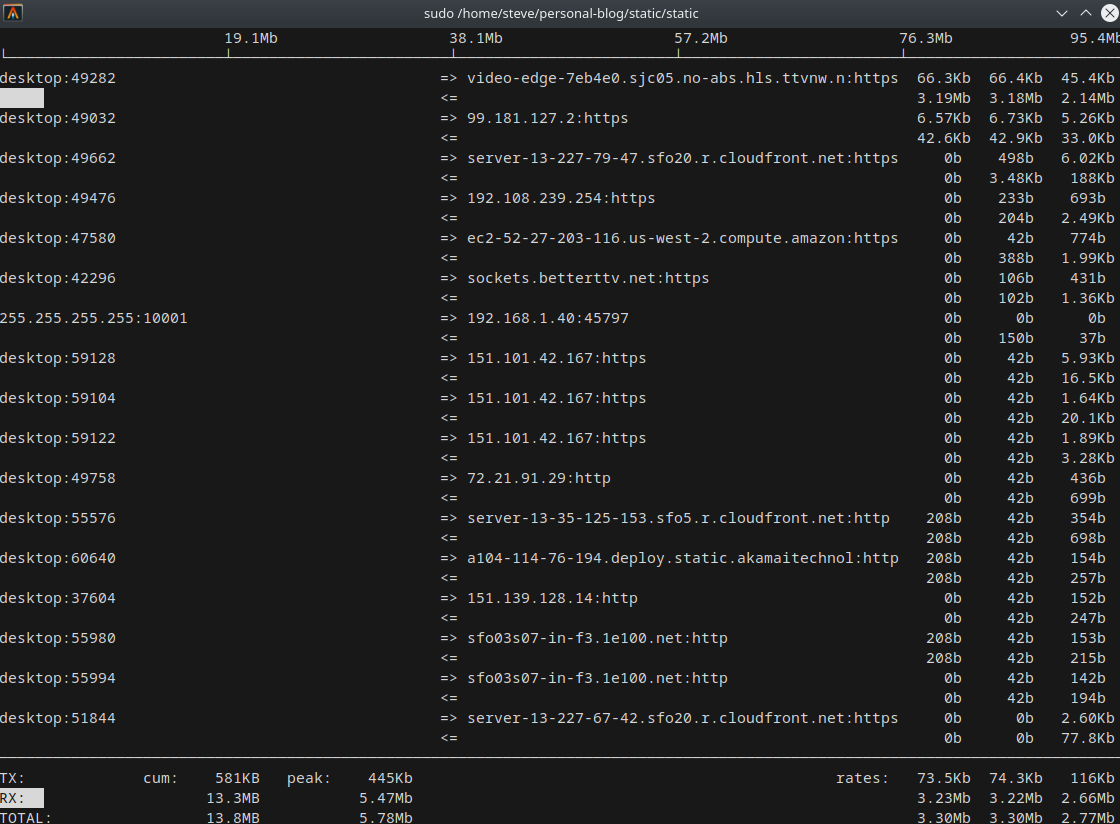Click the 581KB cumulative TX value
The image size is (1120, 824).
(237, 778)
